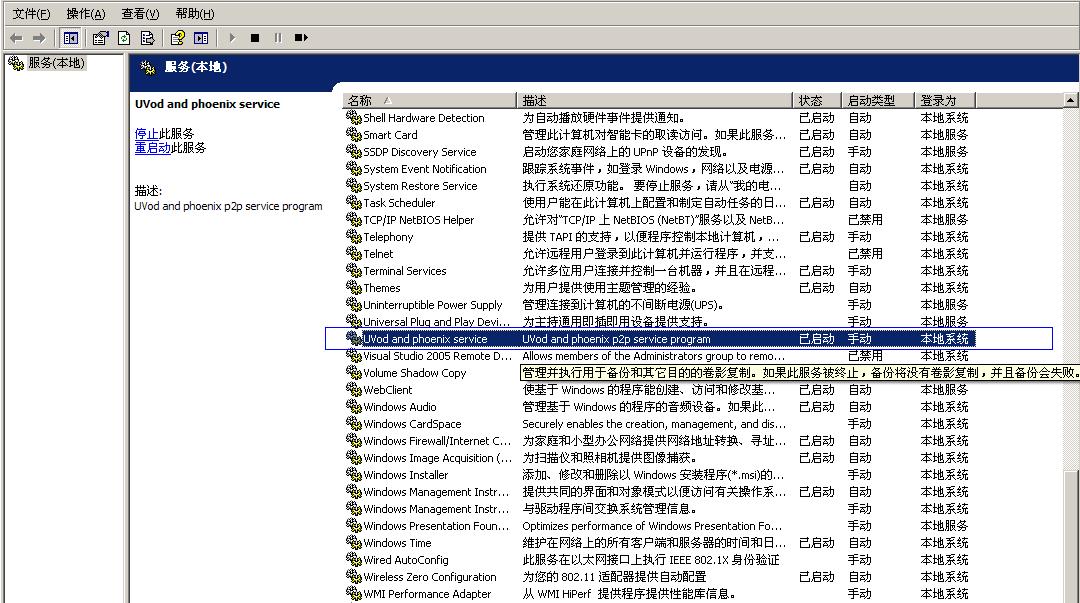Viewport: 1080px width, 603px height.
Task: Click the gear icon of SSDP Discovery Service
Action: point(353,152)
